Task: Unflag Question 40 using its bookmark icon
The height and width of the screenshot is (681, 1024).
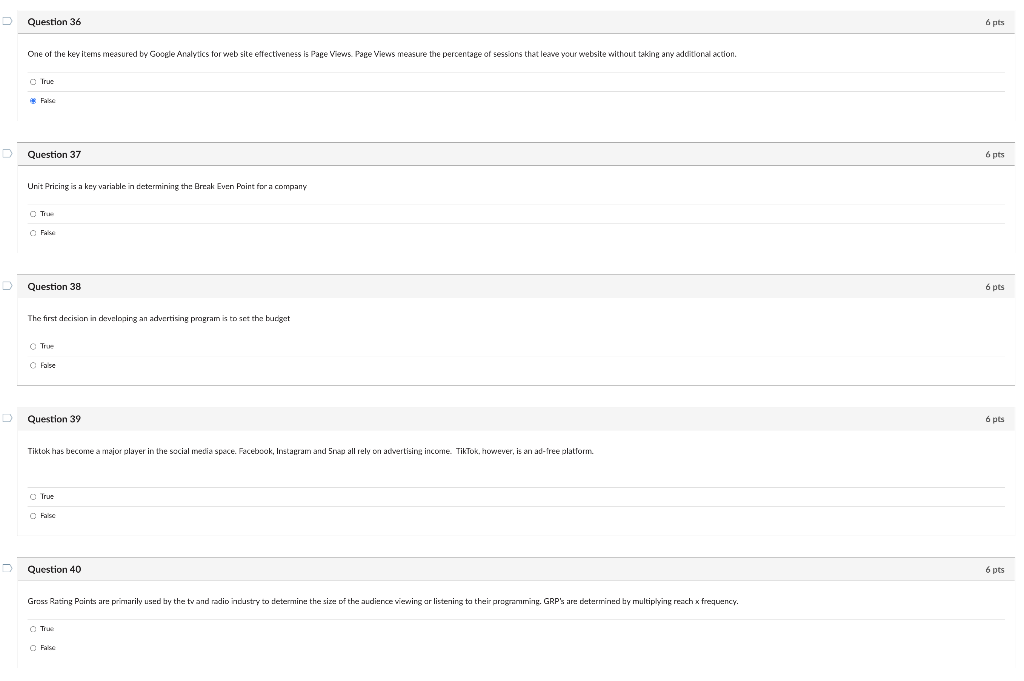Action: 7,568
